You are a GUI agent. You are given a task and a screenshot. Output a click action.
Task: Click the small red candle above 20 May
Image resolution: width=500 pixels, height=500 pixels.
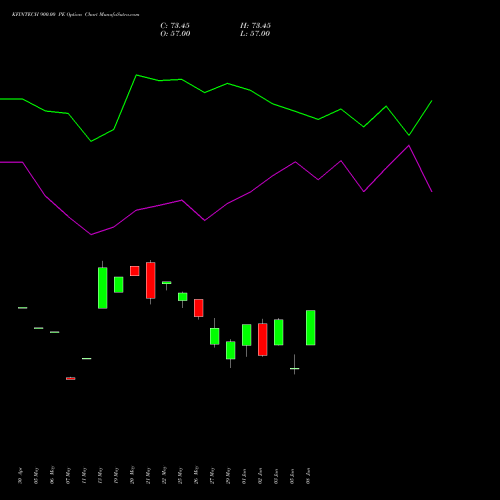135,271
